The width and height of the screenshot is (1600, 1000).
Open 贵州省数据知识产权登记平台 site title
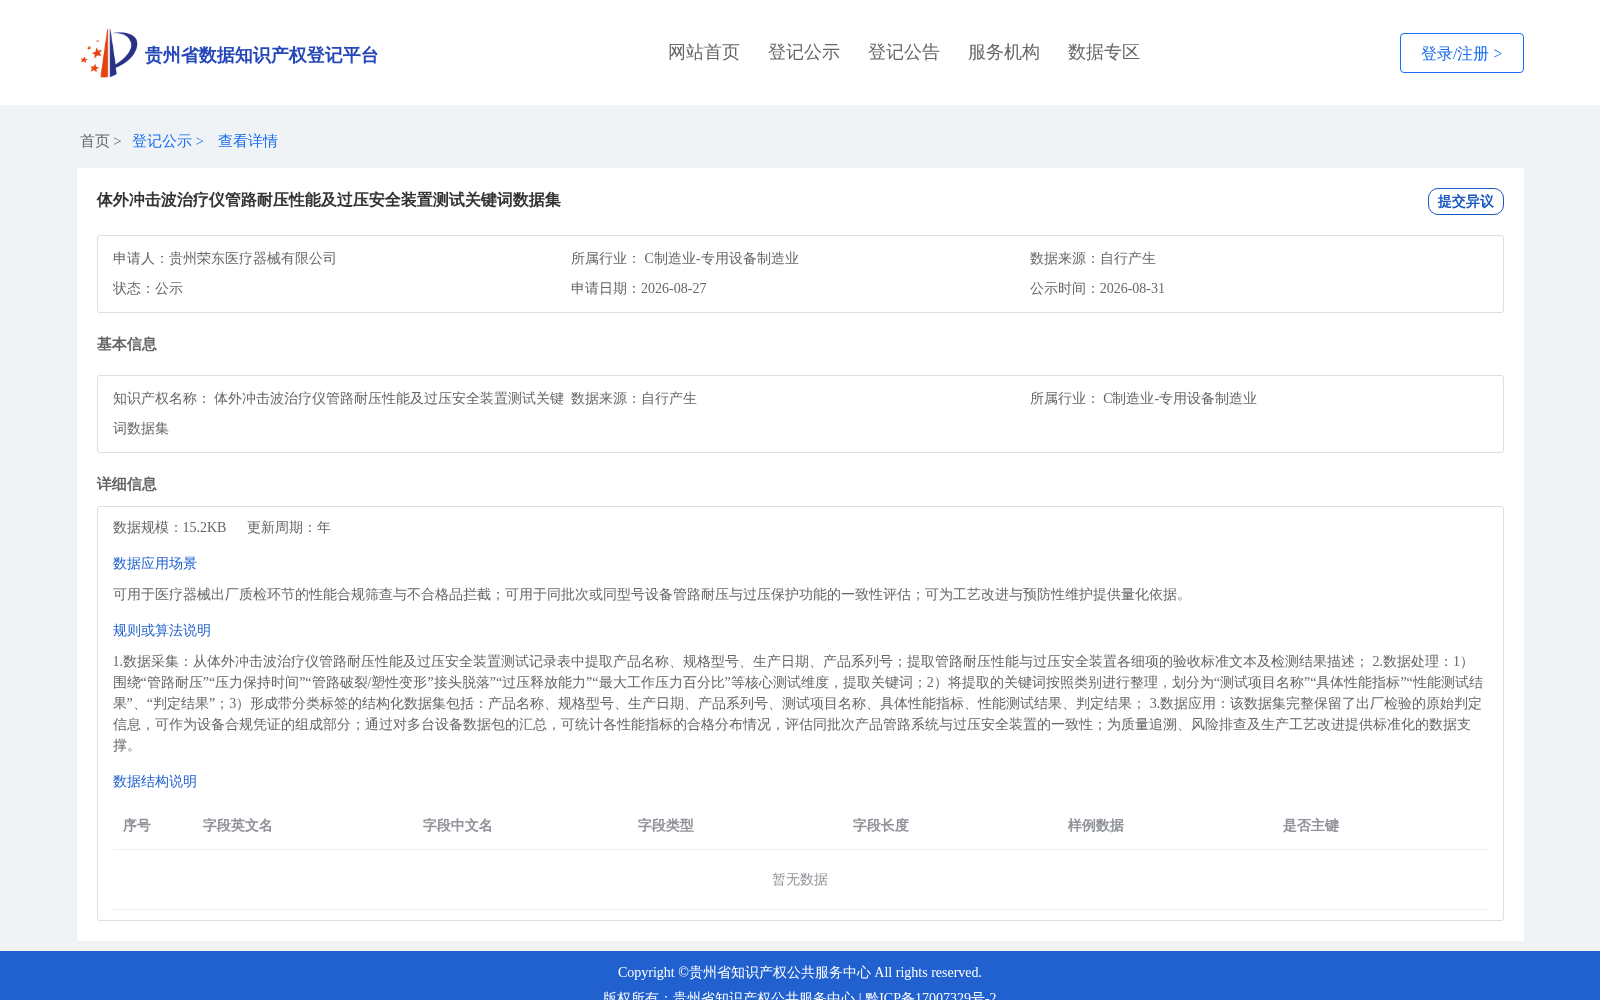pos(261,55)
